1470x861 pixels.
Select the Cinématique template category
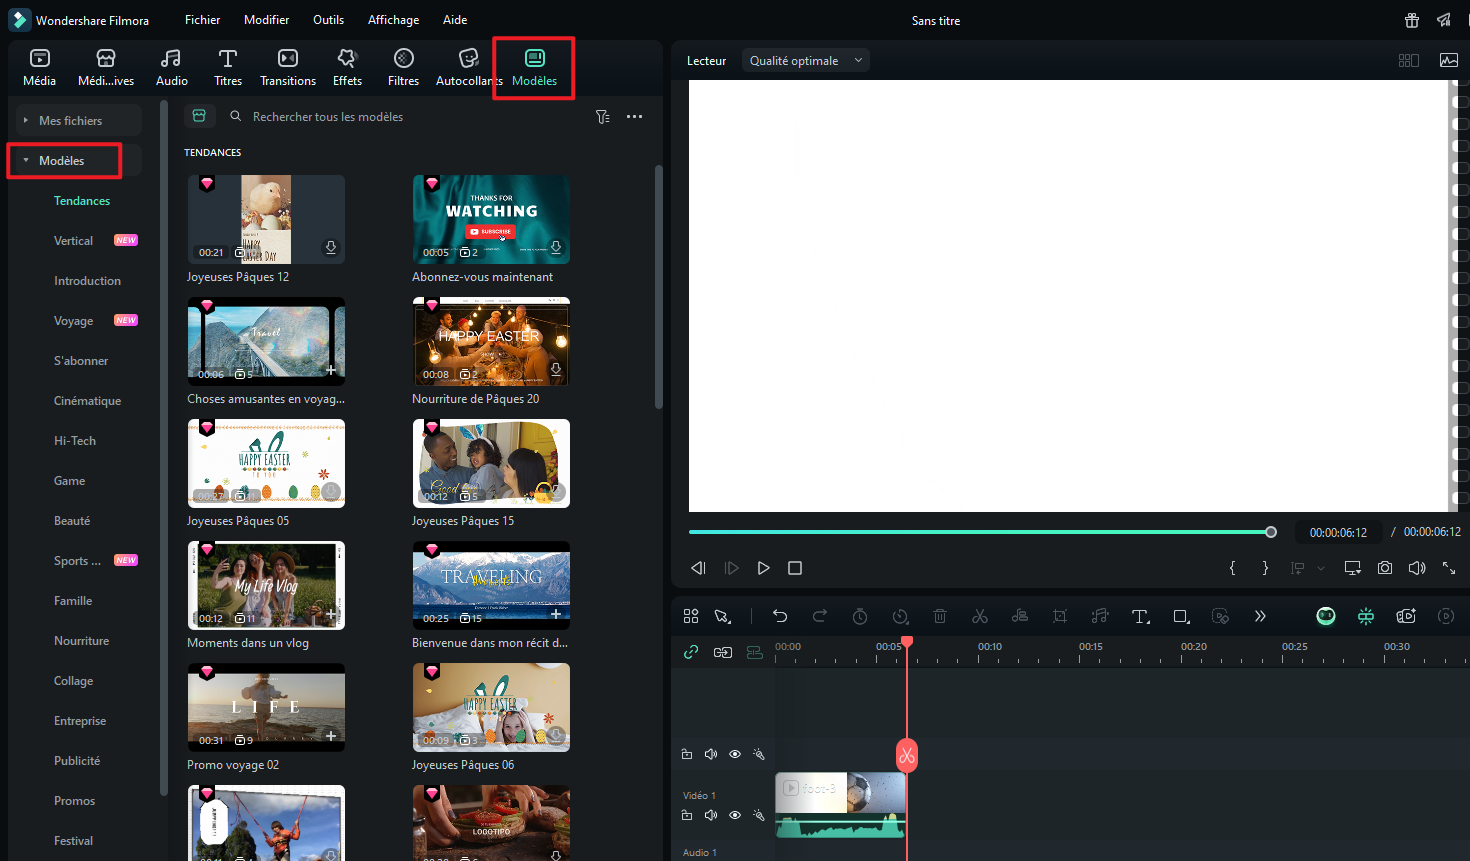(x=87, y=401)
